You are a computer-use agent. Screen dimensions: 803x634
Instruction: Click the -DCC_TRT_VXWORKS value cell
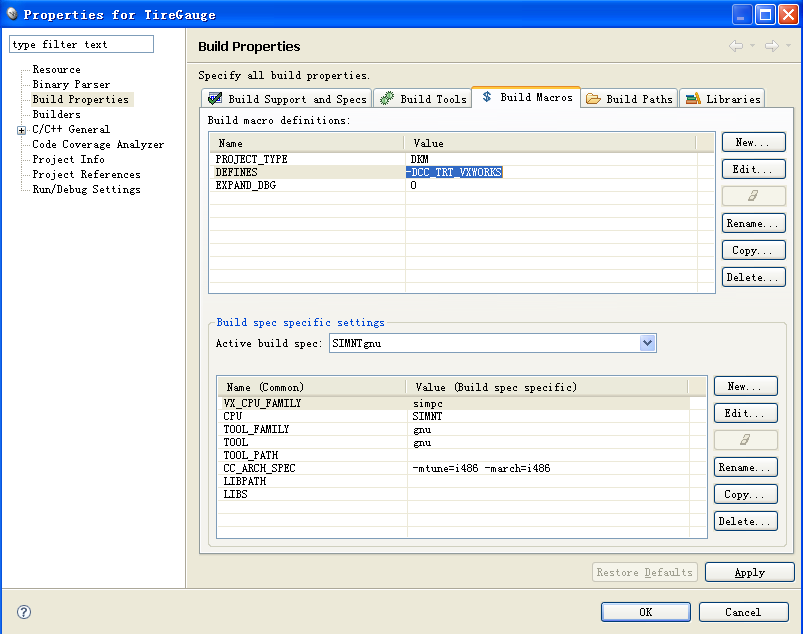(454, 172)
